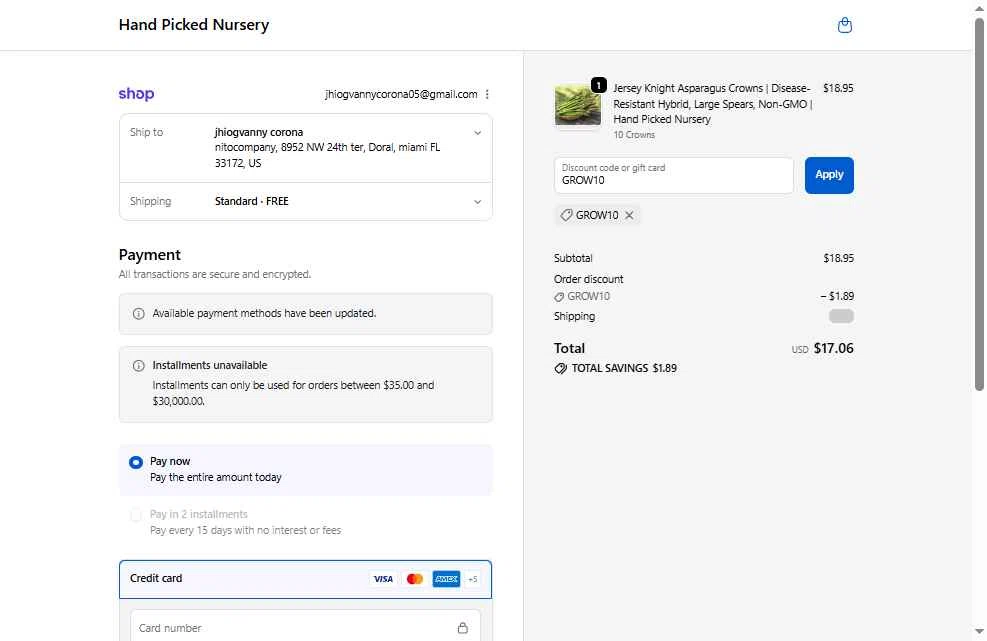Click the tag icon next to TOTAL SAVINGS
Screen dimensions: 987x641
[560, 368]
